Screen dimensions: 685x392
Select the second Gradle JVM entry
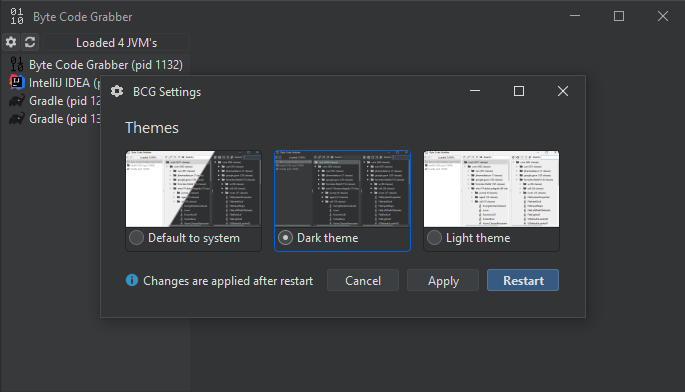[x=55, y=119]
